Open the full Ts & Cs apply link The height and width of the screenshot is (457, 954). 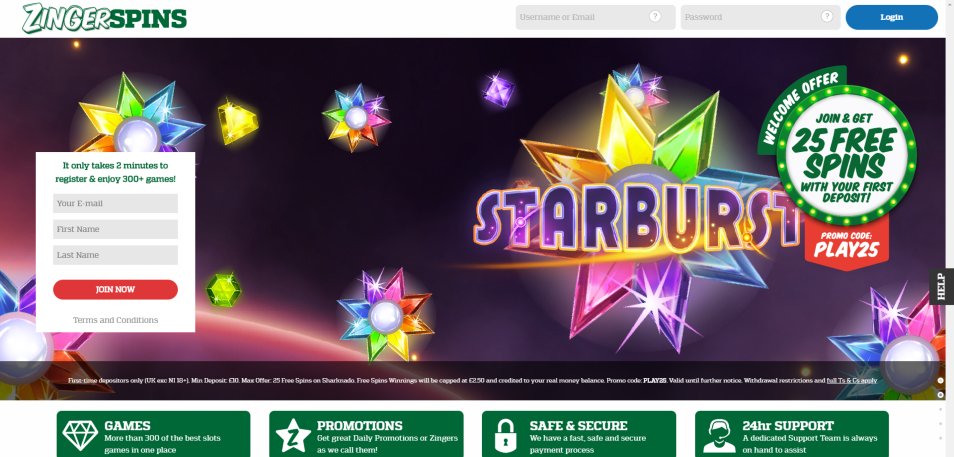point(852,380)
